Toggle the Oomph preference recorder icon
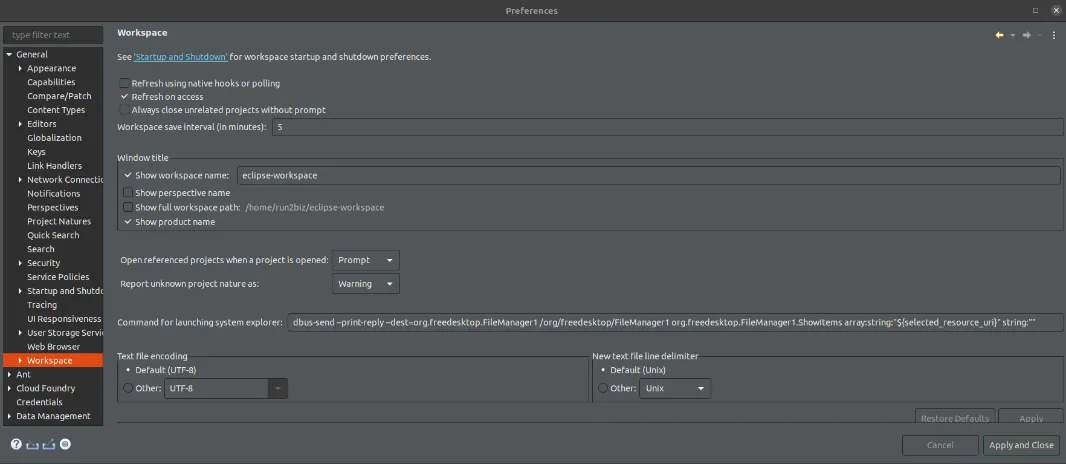 tap(65, 444)
